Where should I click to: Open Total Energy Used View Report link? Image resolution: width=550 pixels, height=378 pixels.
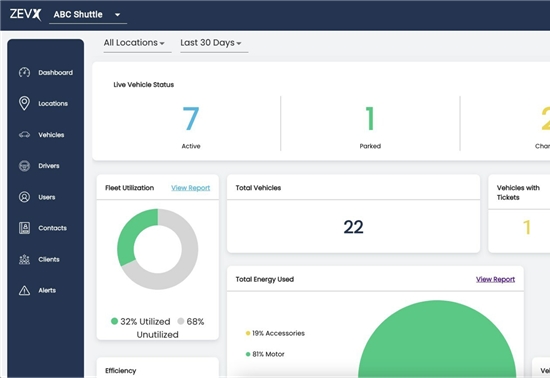[495, 279]
